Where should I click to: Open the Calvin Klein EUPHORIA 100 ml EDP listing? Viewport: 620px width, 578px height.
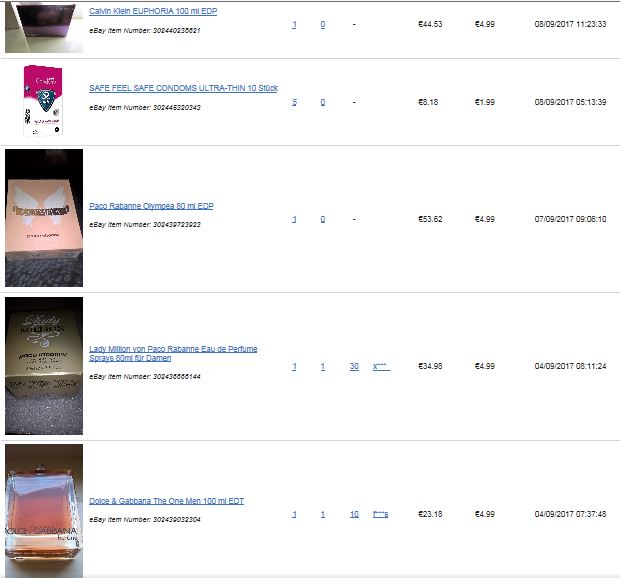[x=153, y=11]
